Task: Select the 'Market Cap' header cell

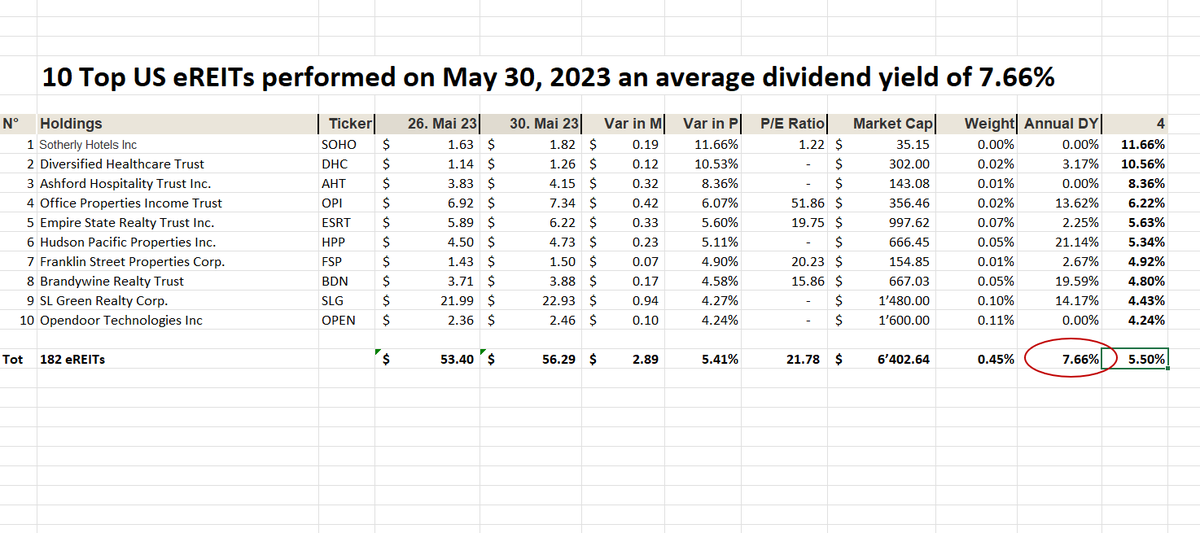Action: (x=883, y=124)
